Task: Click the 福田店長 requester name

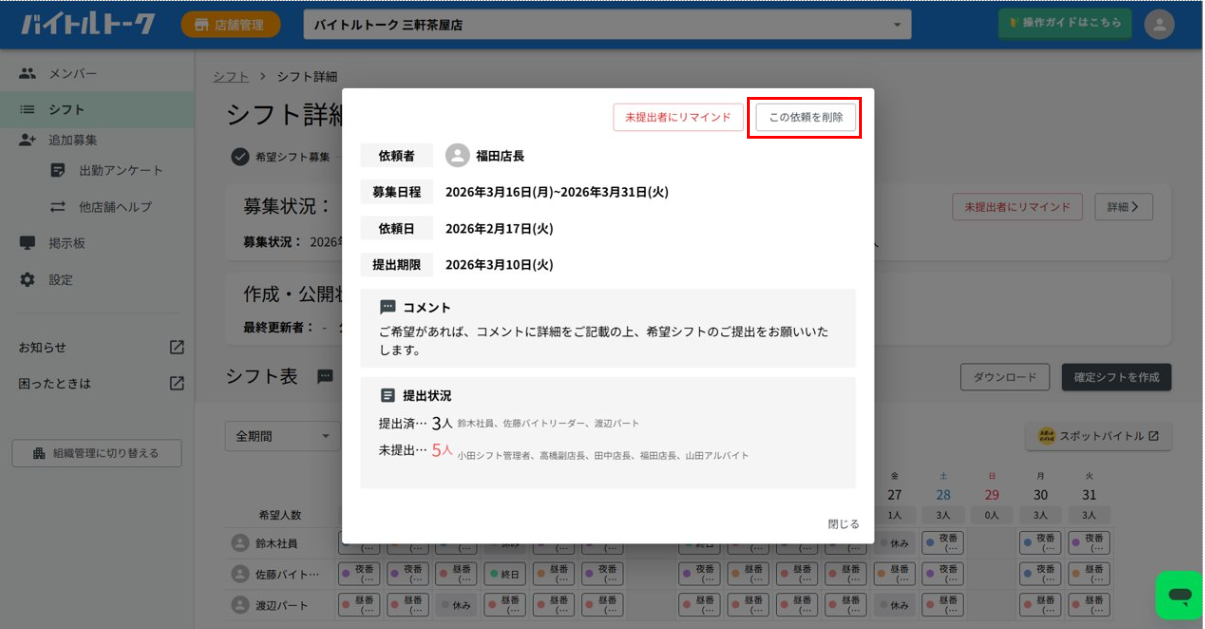Action: click(x=500, y=156)
